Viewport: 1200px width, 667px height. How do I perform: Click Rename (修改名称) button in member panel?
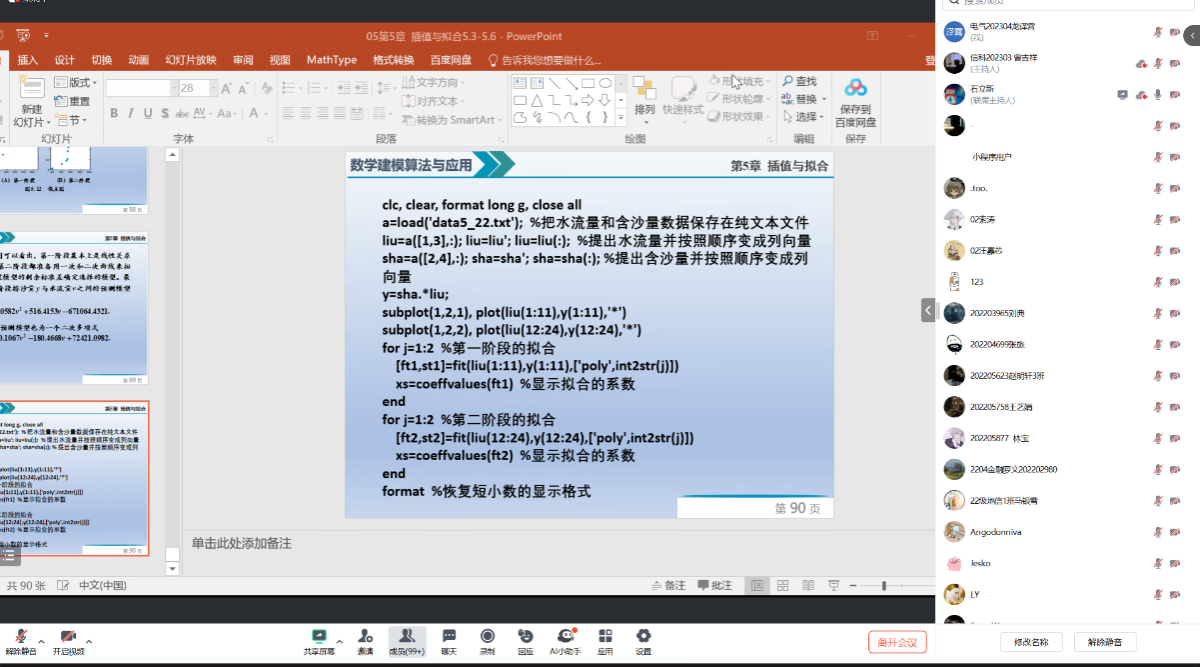point(1031,642)
